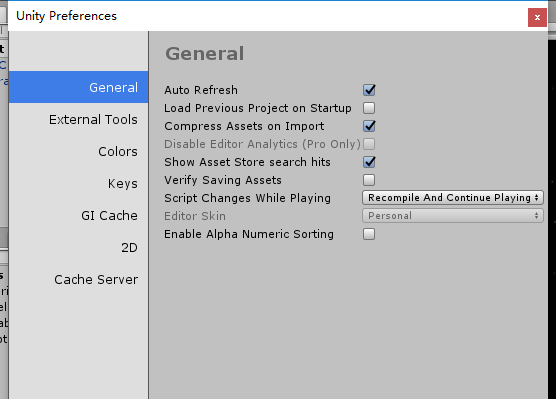Click the Enable Alpha Numeric Sorting label
Viewport: 556px width, 399px height.
(x=249, y=234)
